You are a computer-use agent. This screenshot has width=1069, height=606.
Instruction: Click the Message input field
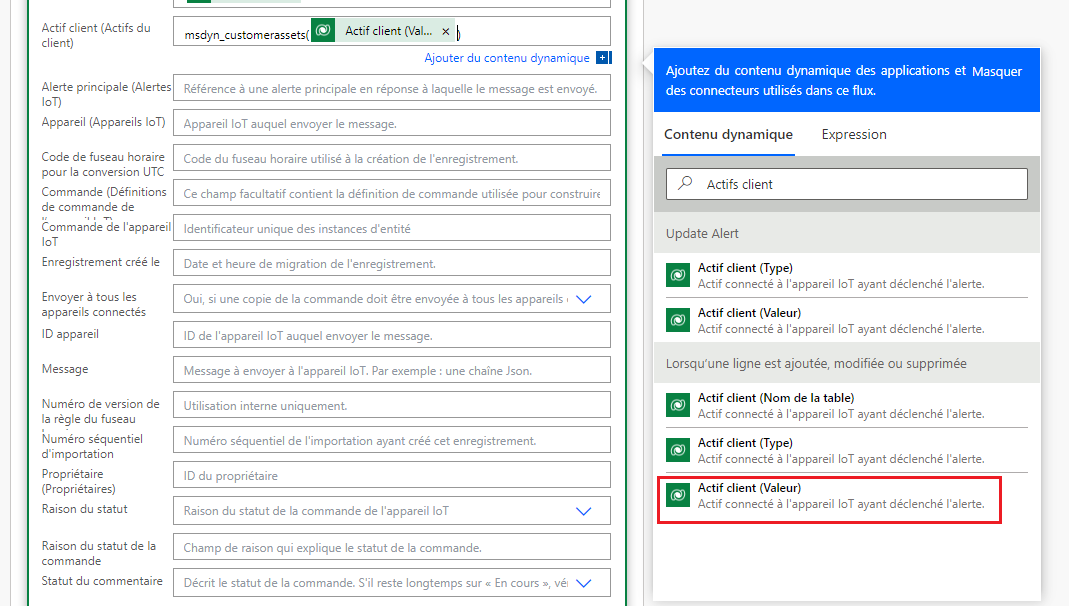[391, 370]
